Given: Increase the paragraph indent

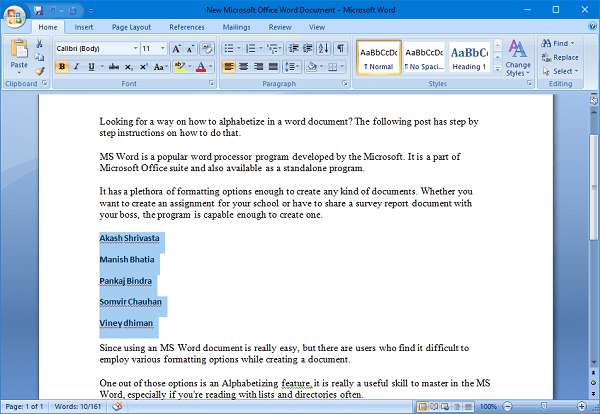Looking at the screenshot, I should coord(308,48).
